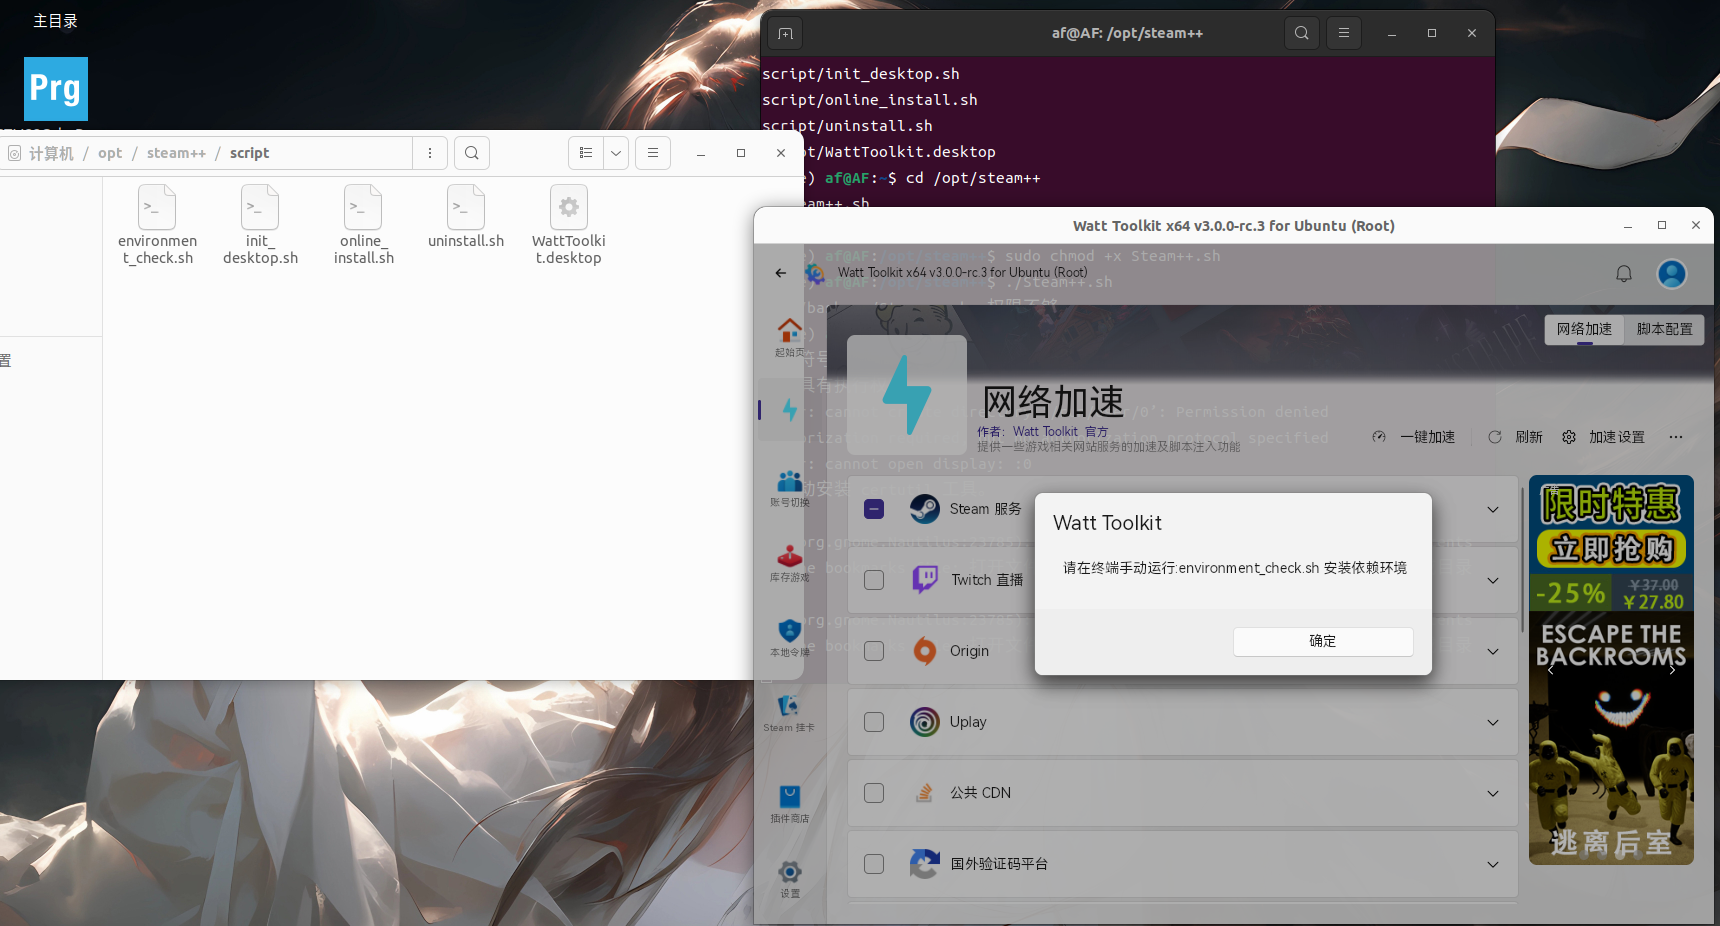
Task: Click the 公共 CDN icon
Action: pyautogui.click(x=925, y=793)
